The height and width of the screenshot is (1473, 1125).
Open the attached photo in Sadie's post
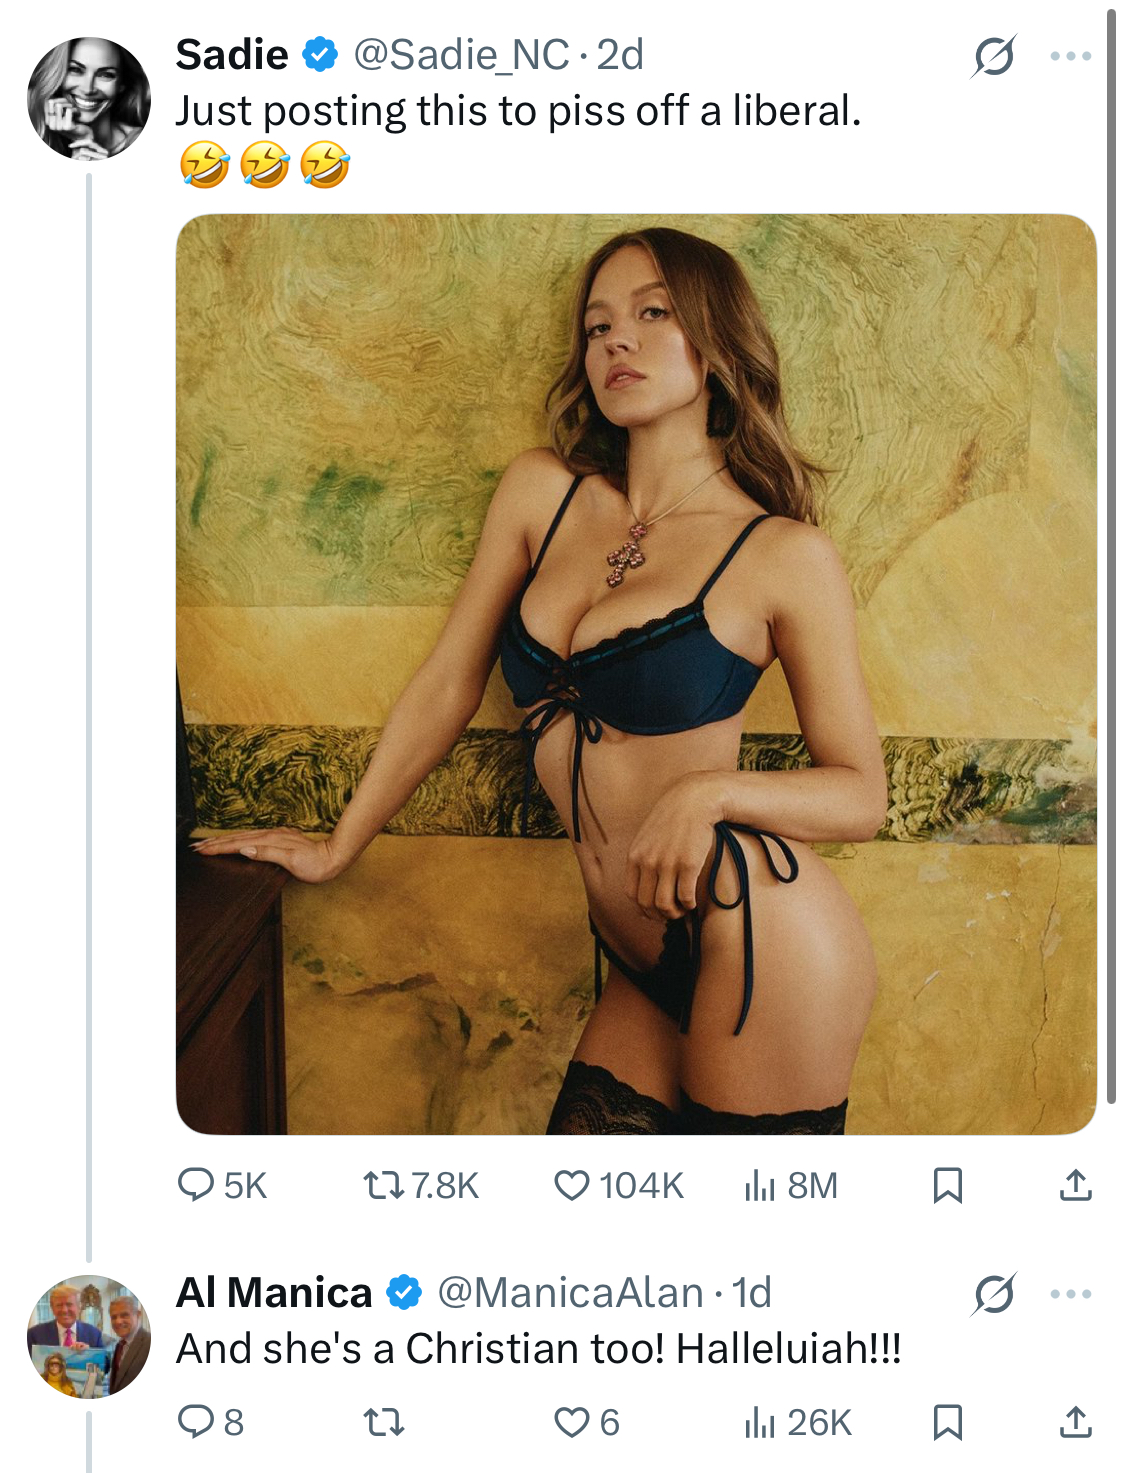click(636, 674)
